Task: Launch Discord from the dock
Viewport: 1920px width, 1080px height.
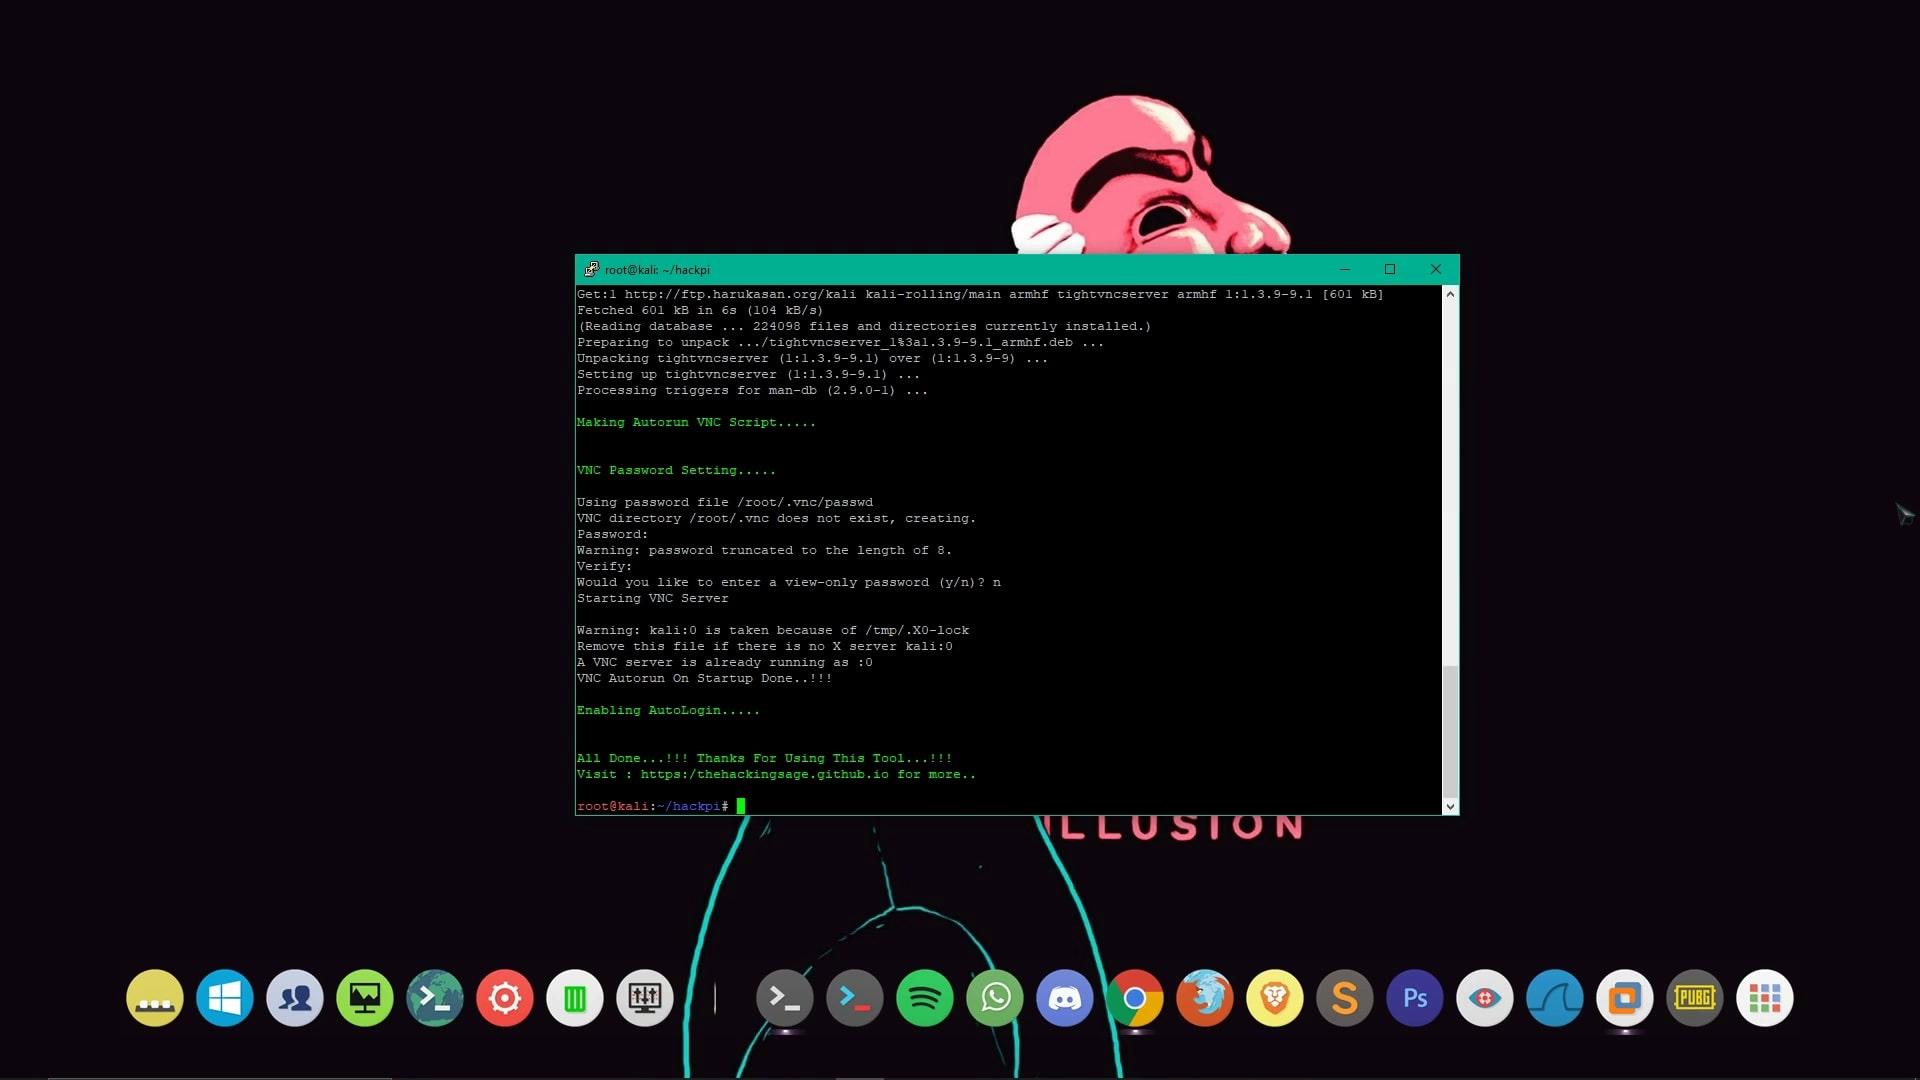Action: coord(1065,998)
